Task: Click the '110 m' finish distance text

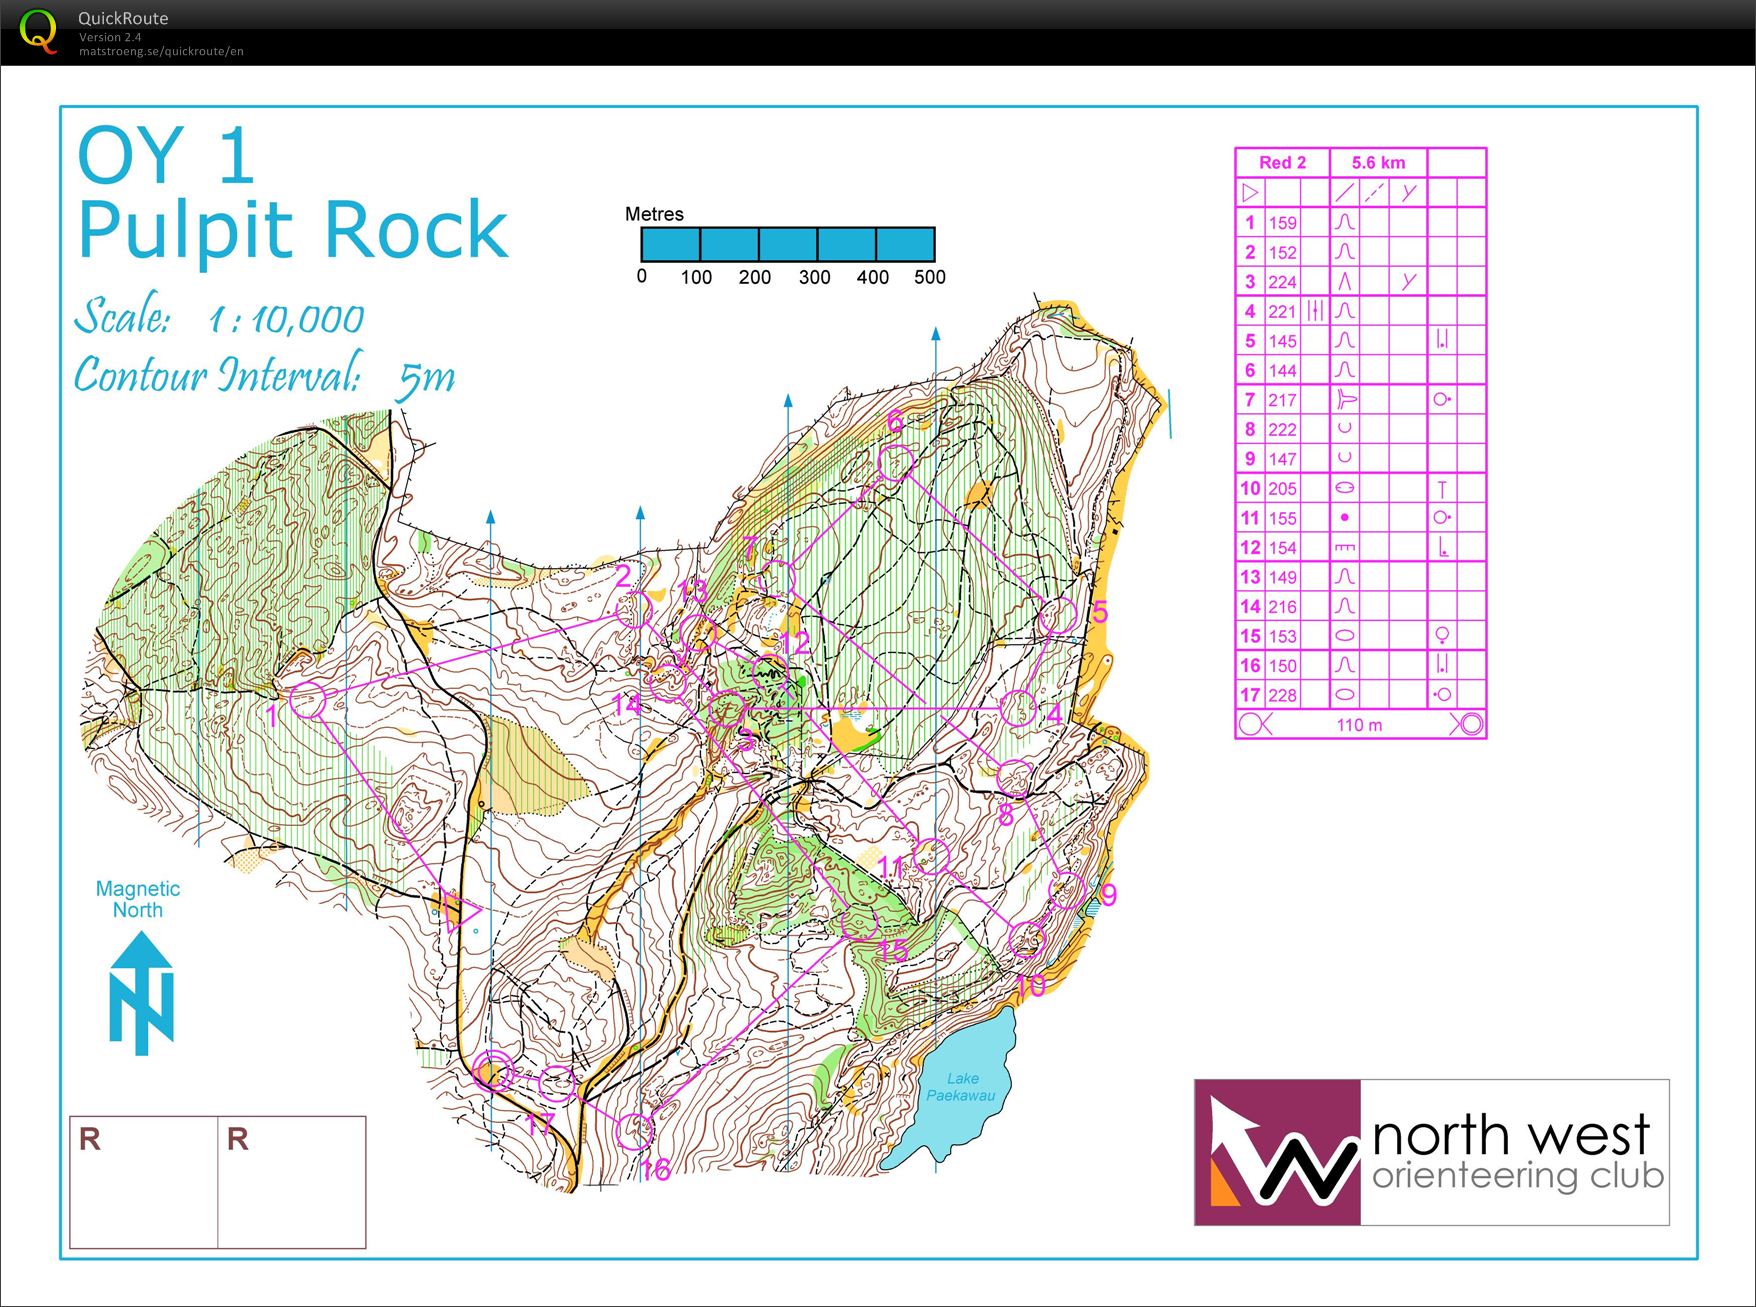Action: [x=1360, y=725]
